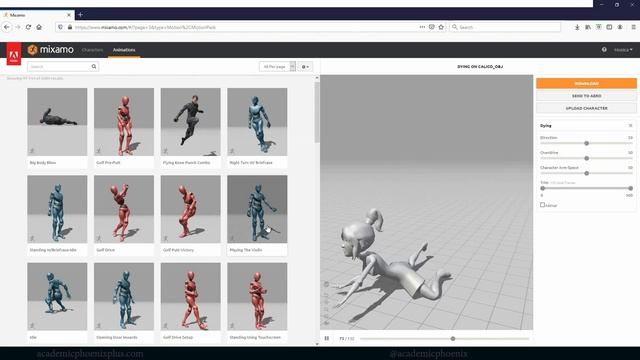Reload the page with refresh icon
This screenshot has height=360, width=640.
28,27
